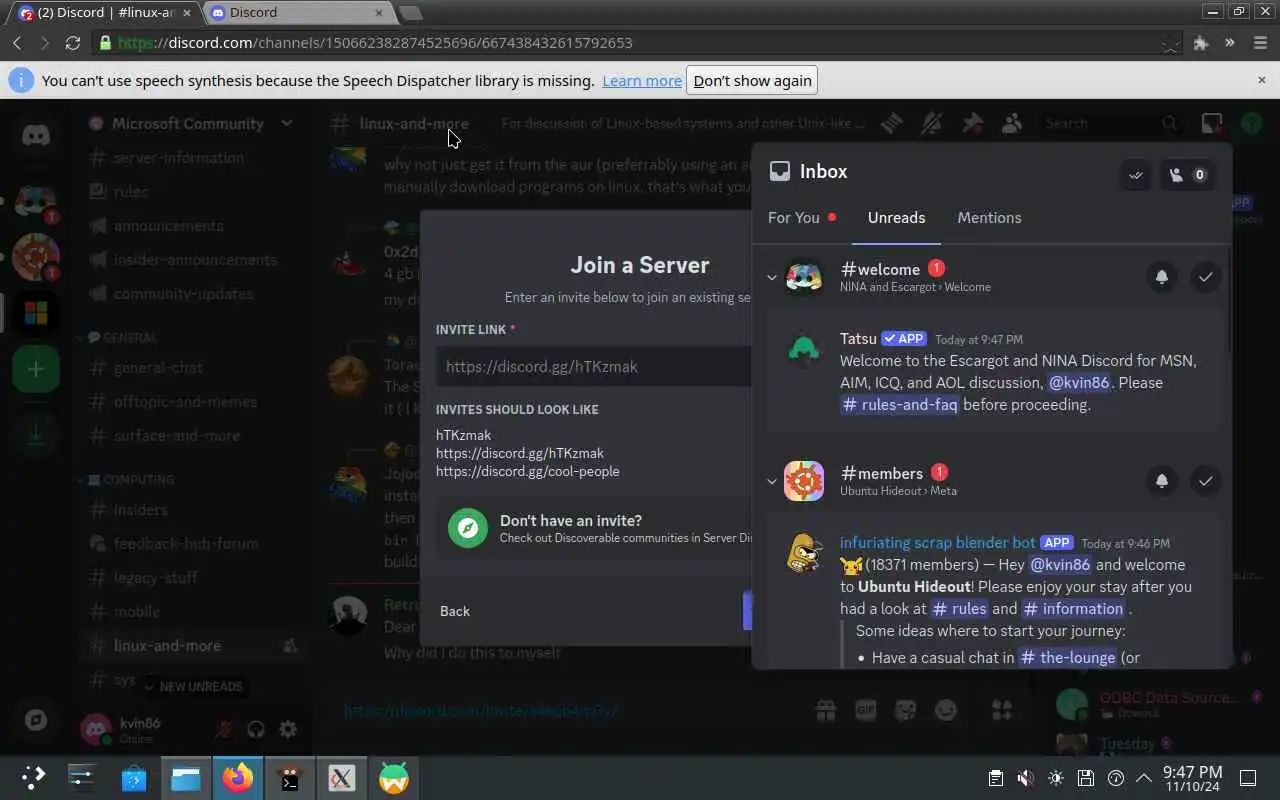Mark #welcome as read with checkmark
Image resolution: width=1280 pixels, height=800 pixels.
pyautogui.click(x=1206, y=277)
